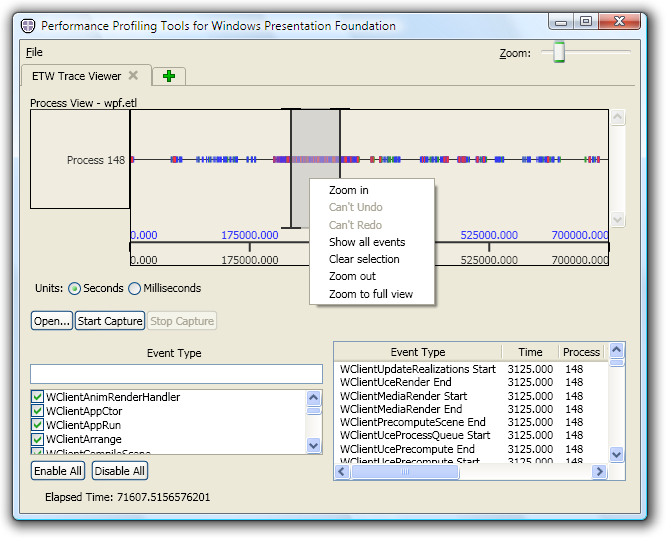The image size is (666, 538).
Task: Select the WClientUpdateRealizations Start row
Action: pos(471,369)
